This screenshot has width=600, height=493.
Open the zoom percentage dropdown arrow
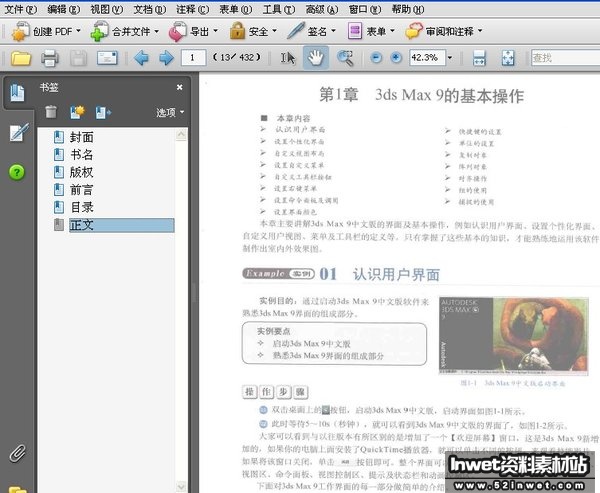coord(450,58)
